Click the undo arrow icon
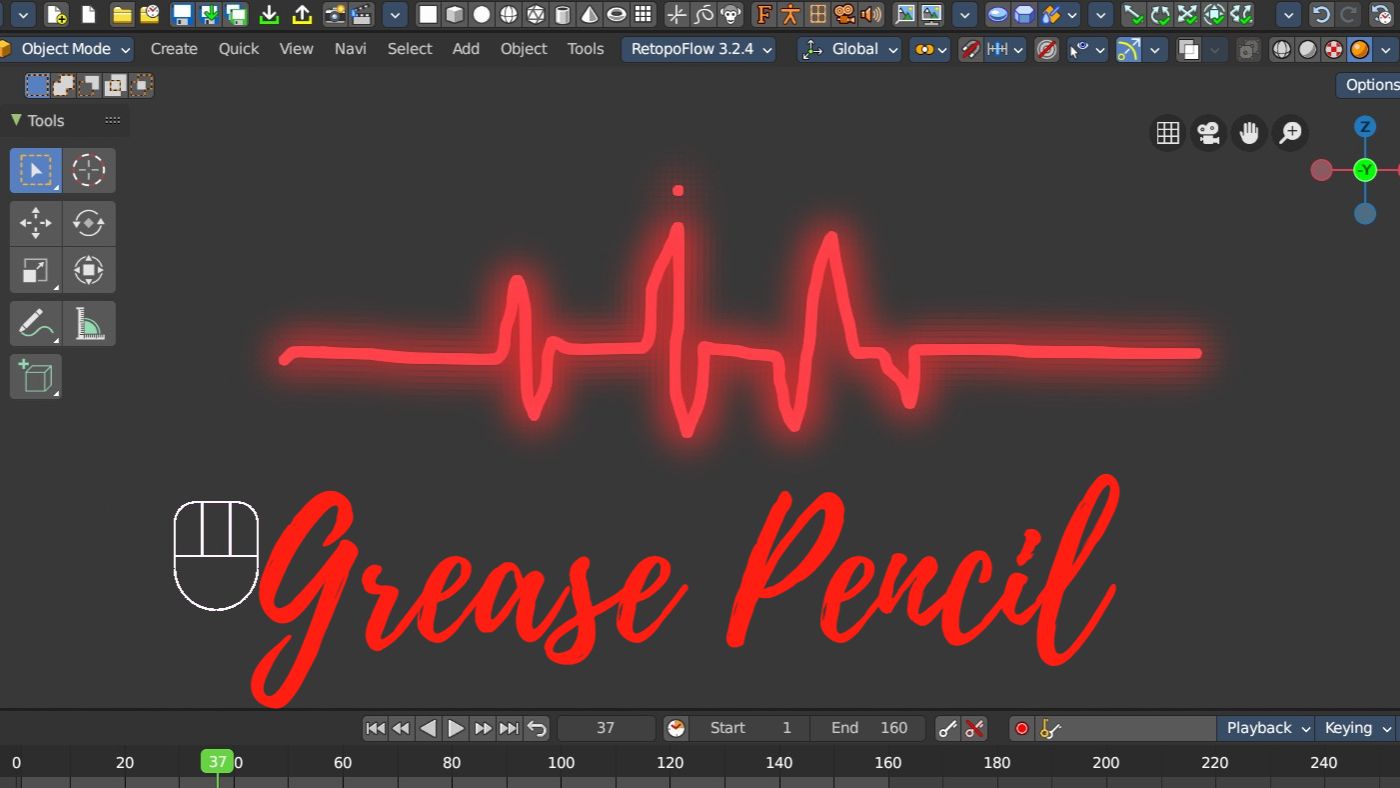The height and width of the screenshot is (788, 1400). pos(1322,15)
